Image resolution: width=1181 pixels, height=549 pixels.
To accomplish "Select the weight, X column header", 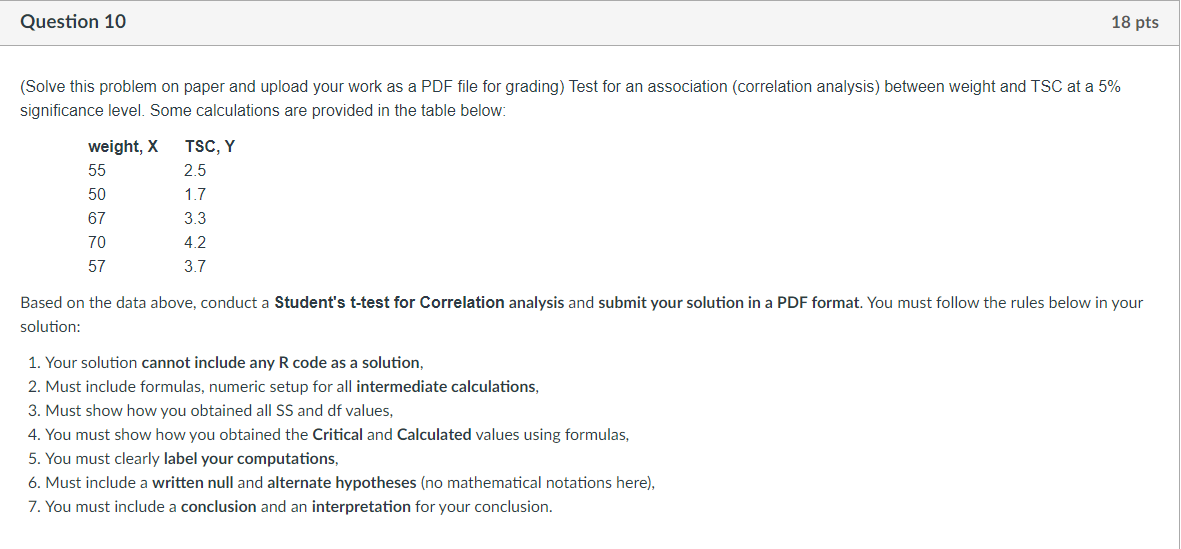I will coord(123,147).
